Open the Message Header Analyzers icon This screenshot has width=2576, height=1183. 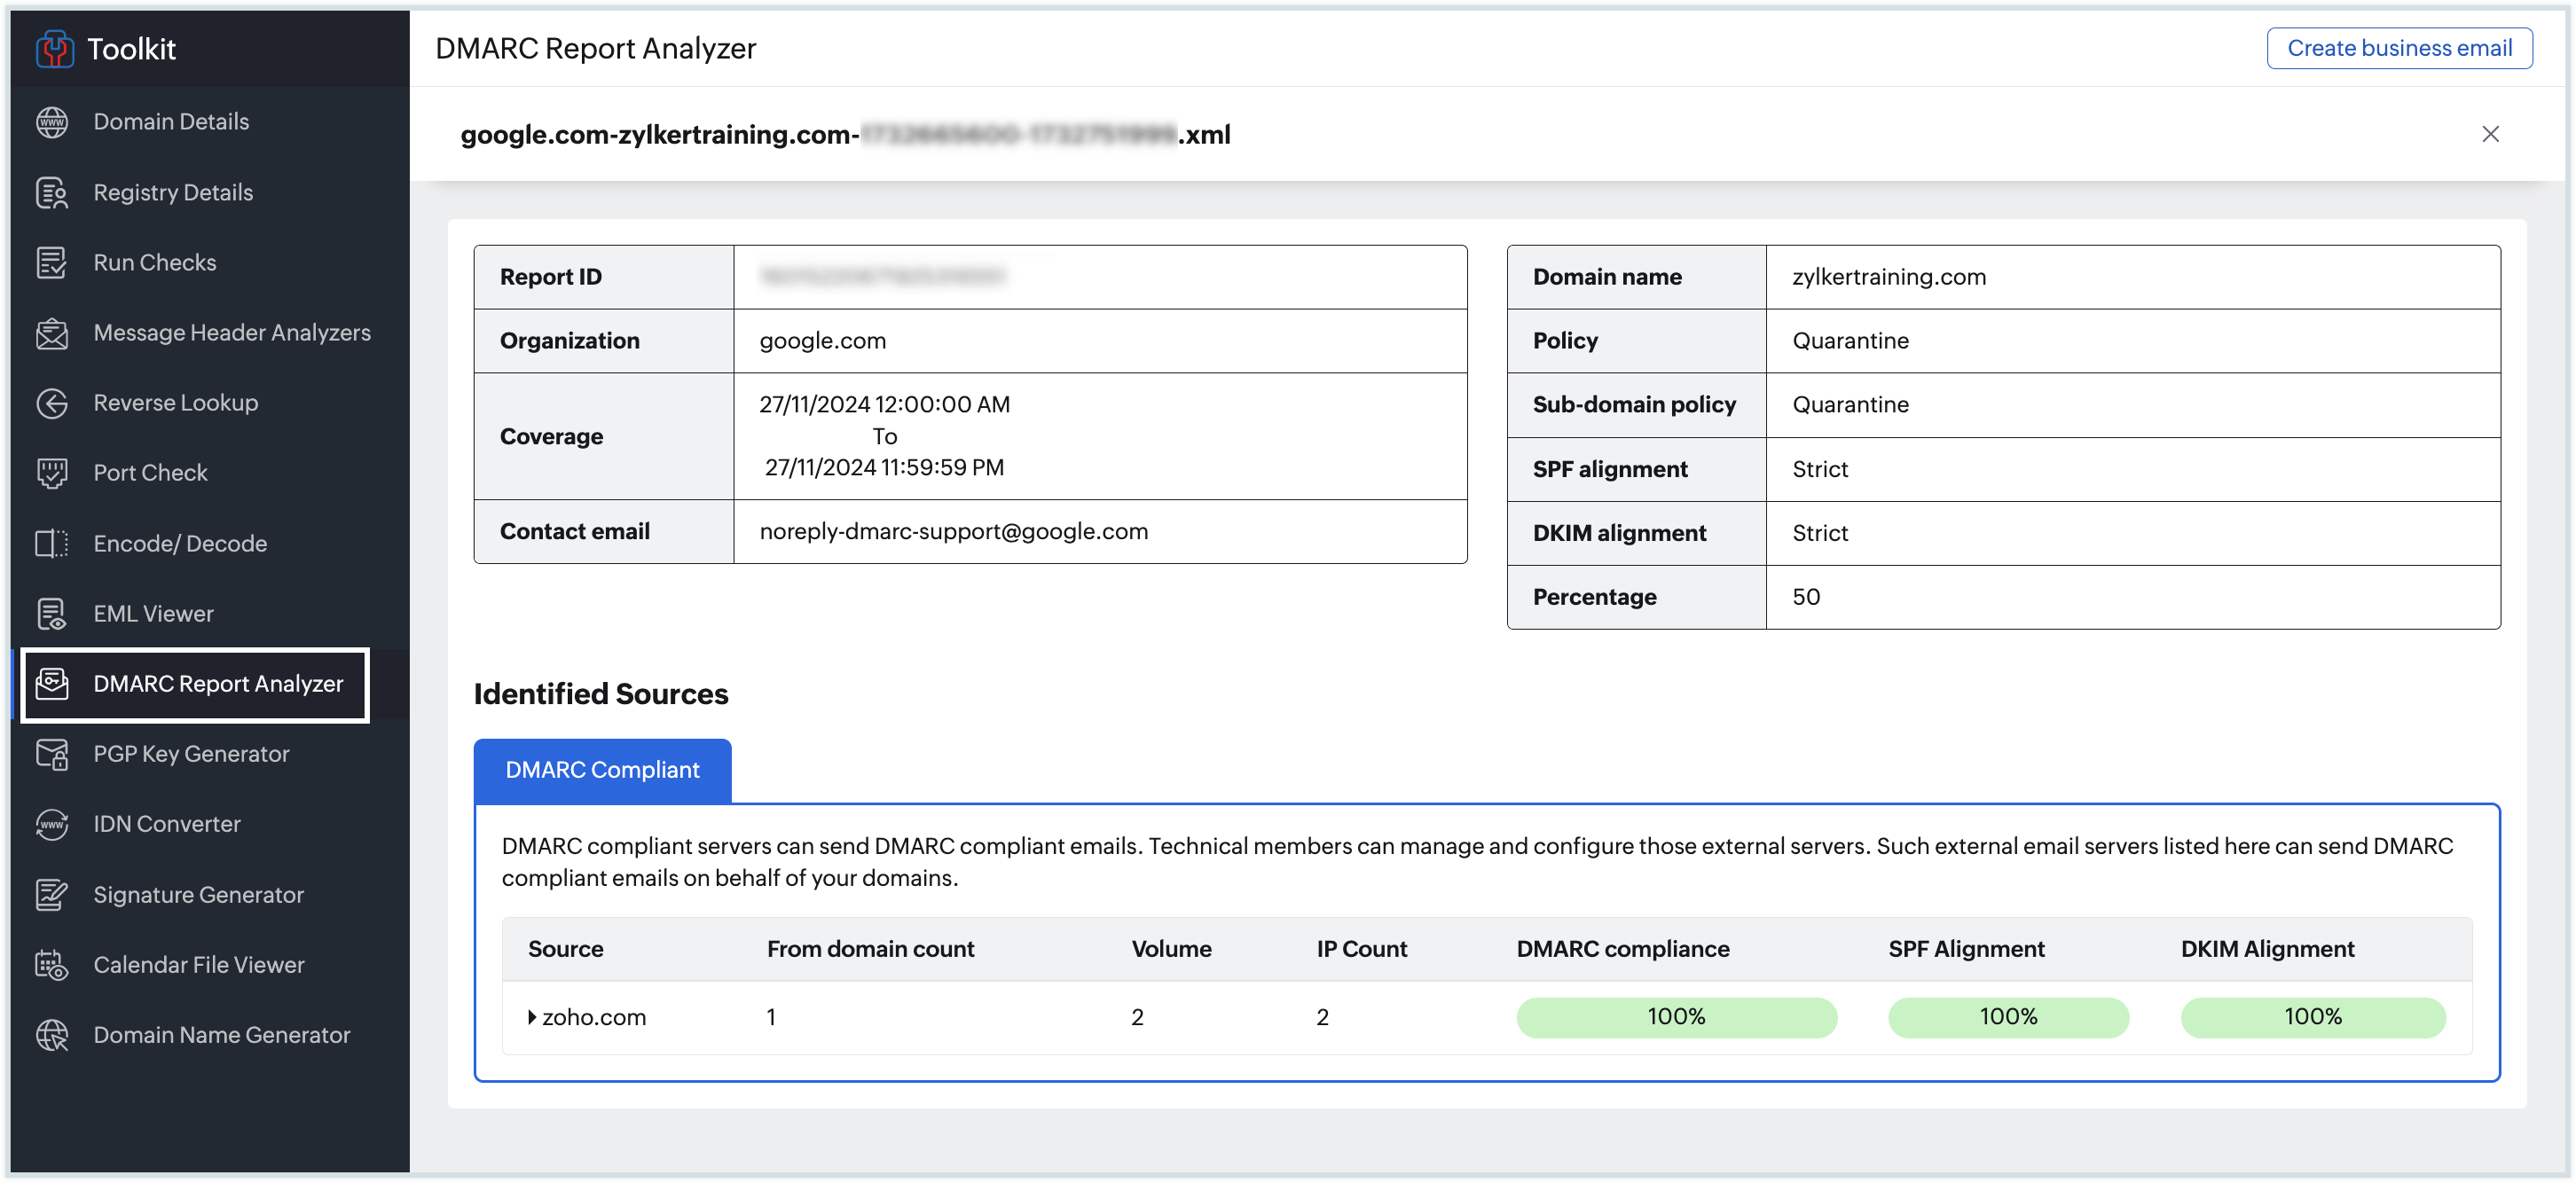pos(51,332)
